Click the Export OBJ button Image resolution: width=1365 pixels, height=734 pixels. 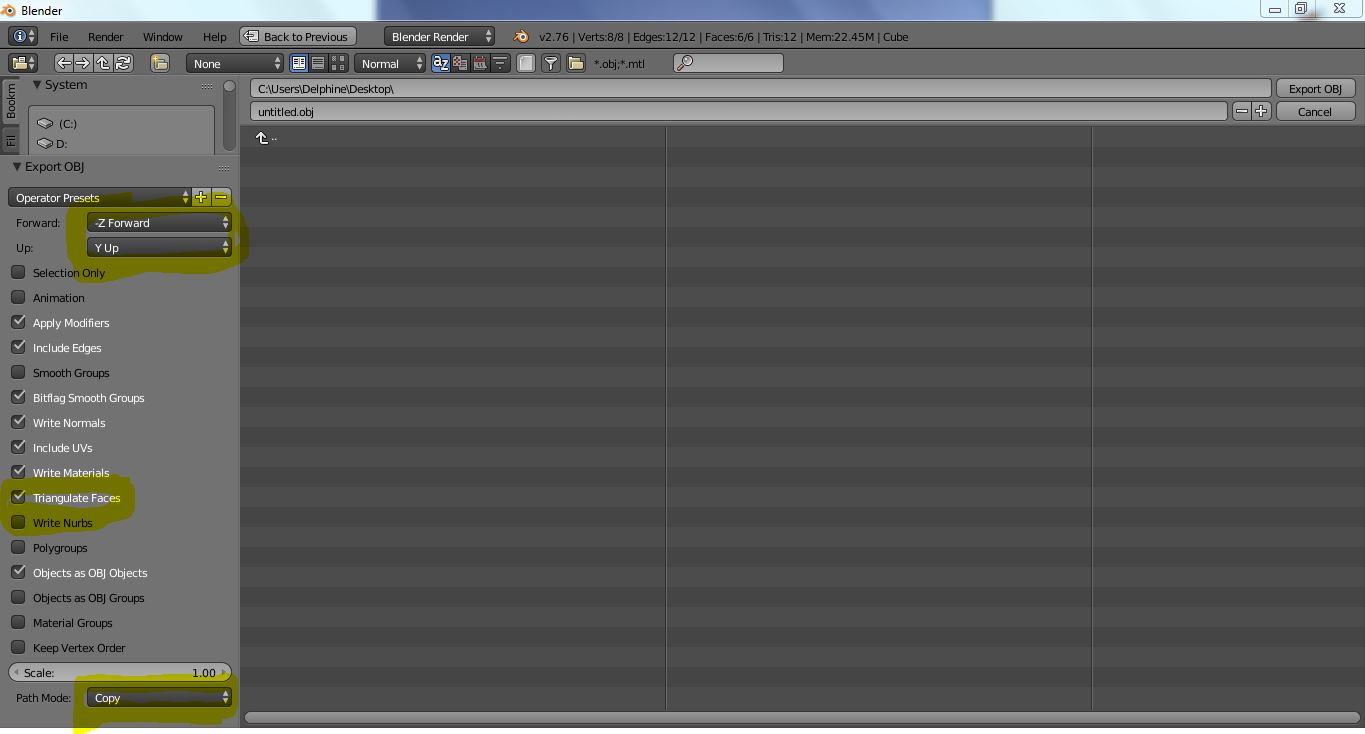pyautogui.click(x=1314, y=89)
